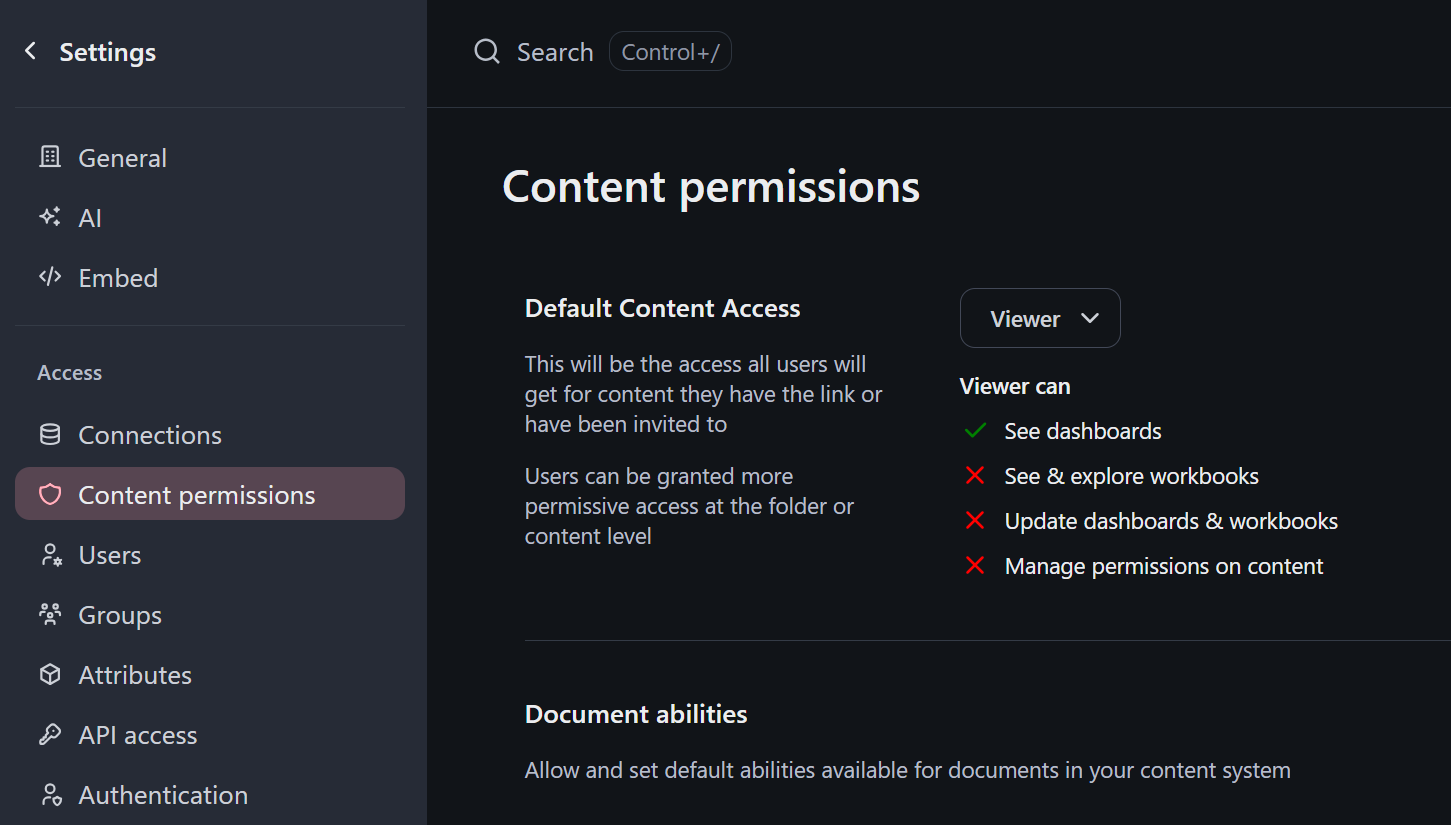Go to the Users settings page
The image size is (1451, 825).
pos(110,555)
